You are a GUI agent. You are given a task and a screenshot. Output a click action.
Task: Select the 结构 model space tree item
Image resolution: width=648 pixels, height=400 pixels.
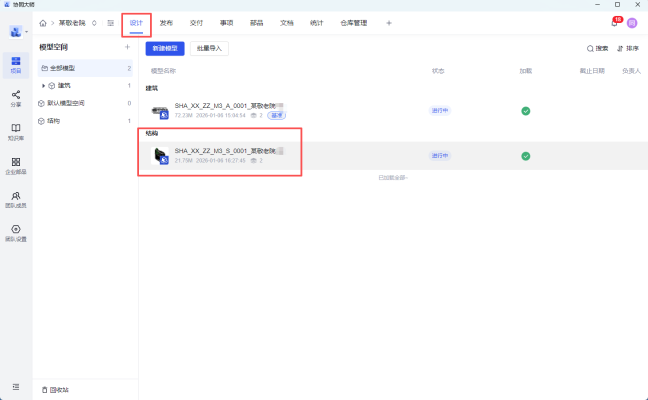[x=54, y=120]
